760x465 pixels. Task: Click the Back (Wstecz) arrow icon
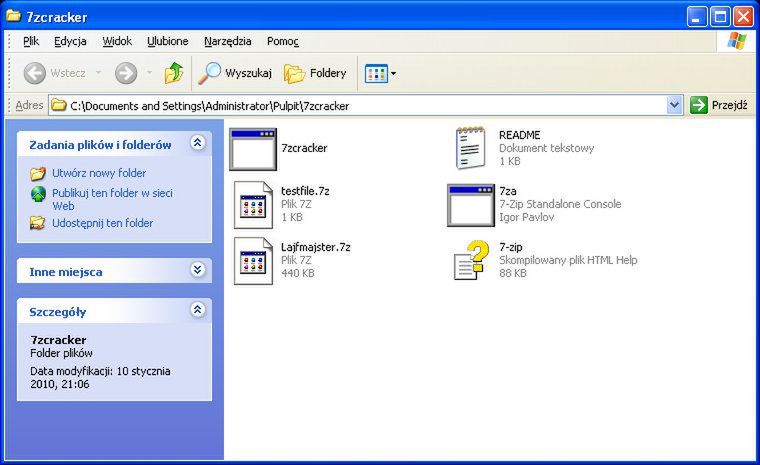pos(35,73)
